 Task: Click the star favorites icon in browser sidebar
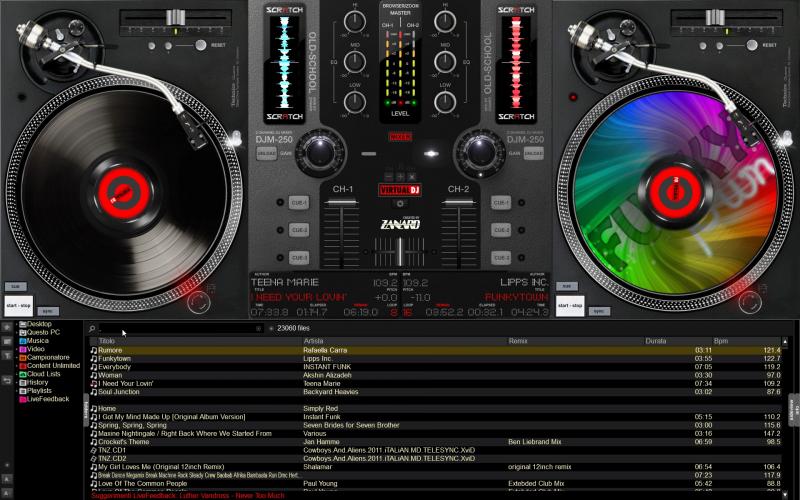click(x=7, y=327)
